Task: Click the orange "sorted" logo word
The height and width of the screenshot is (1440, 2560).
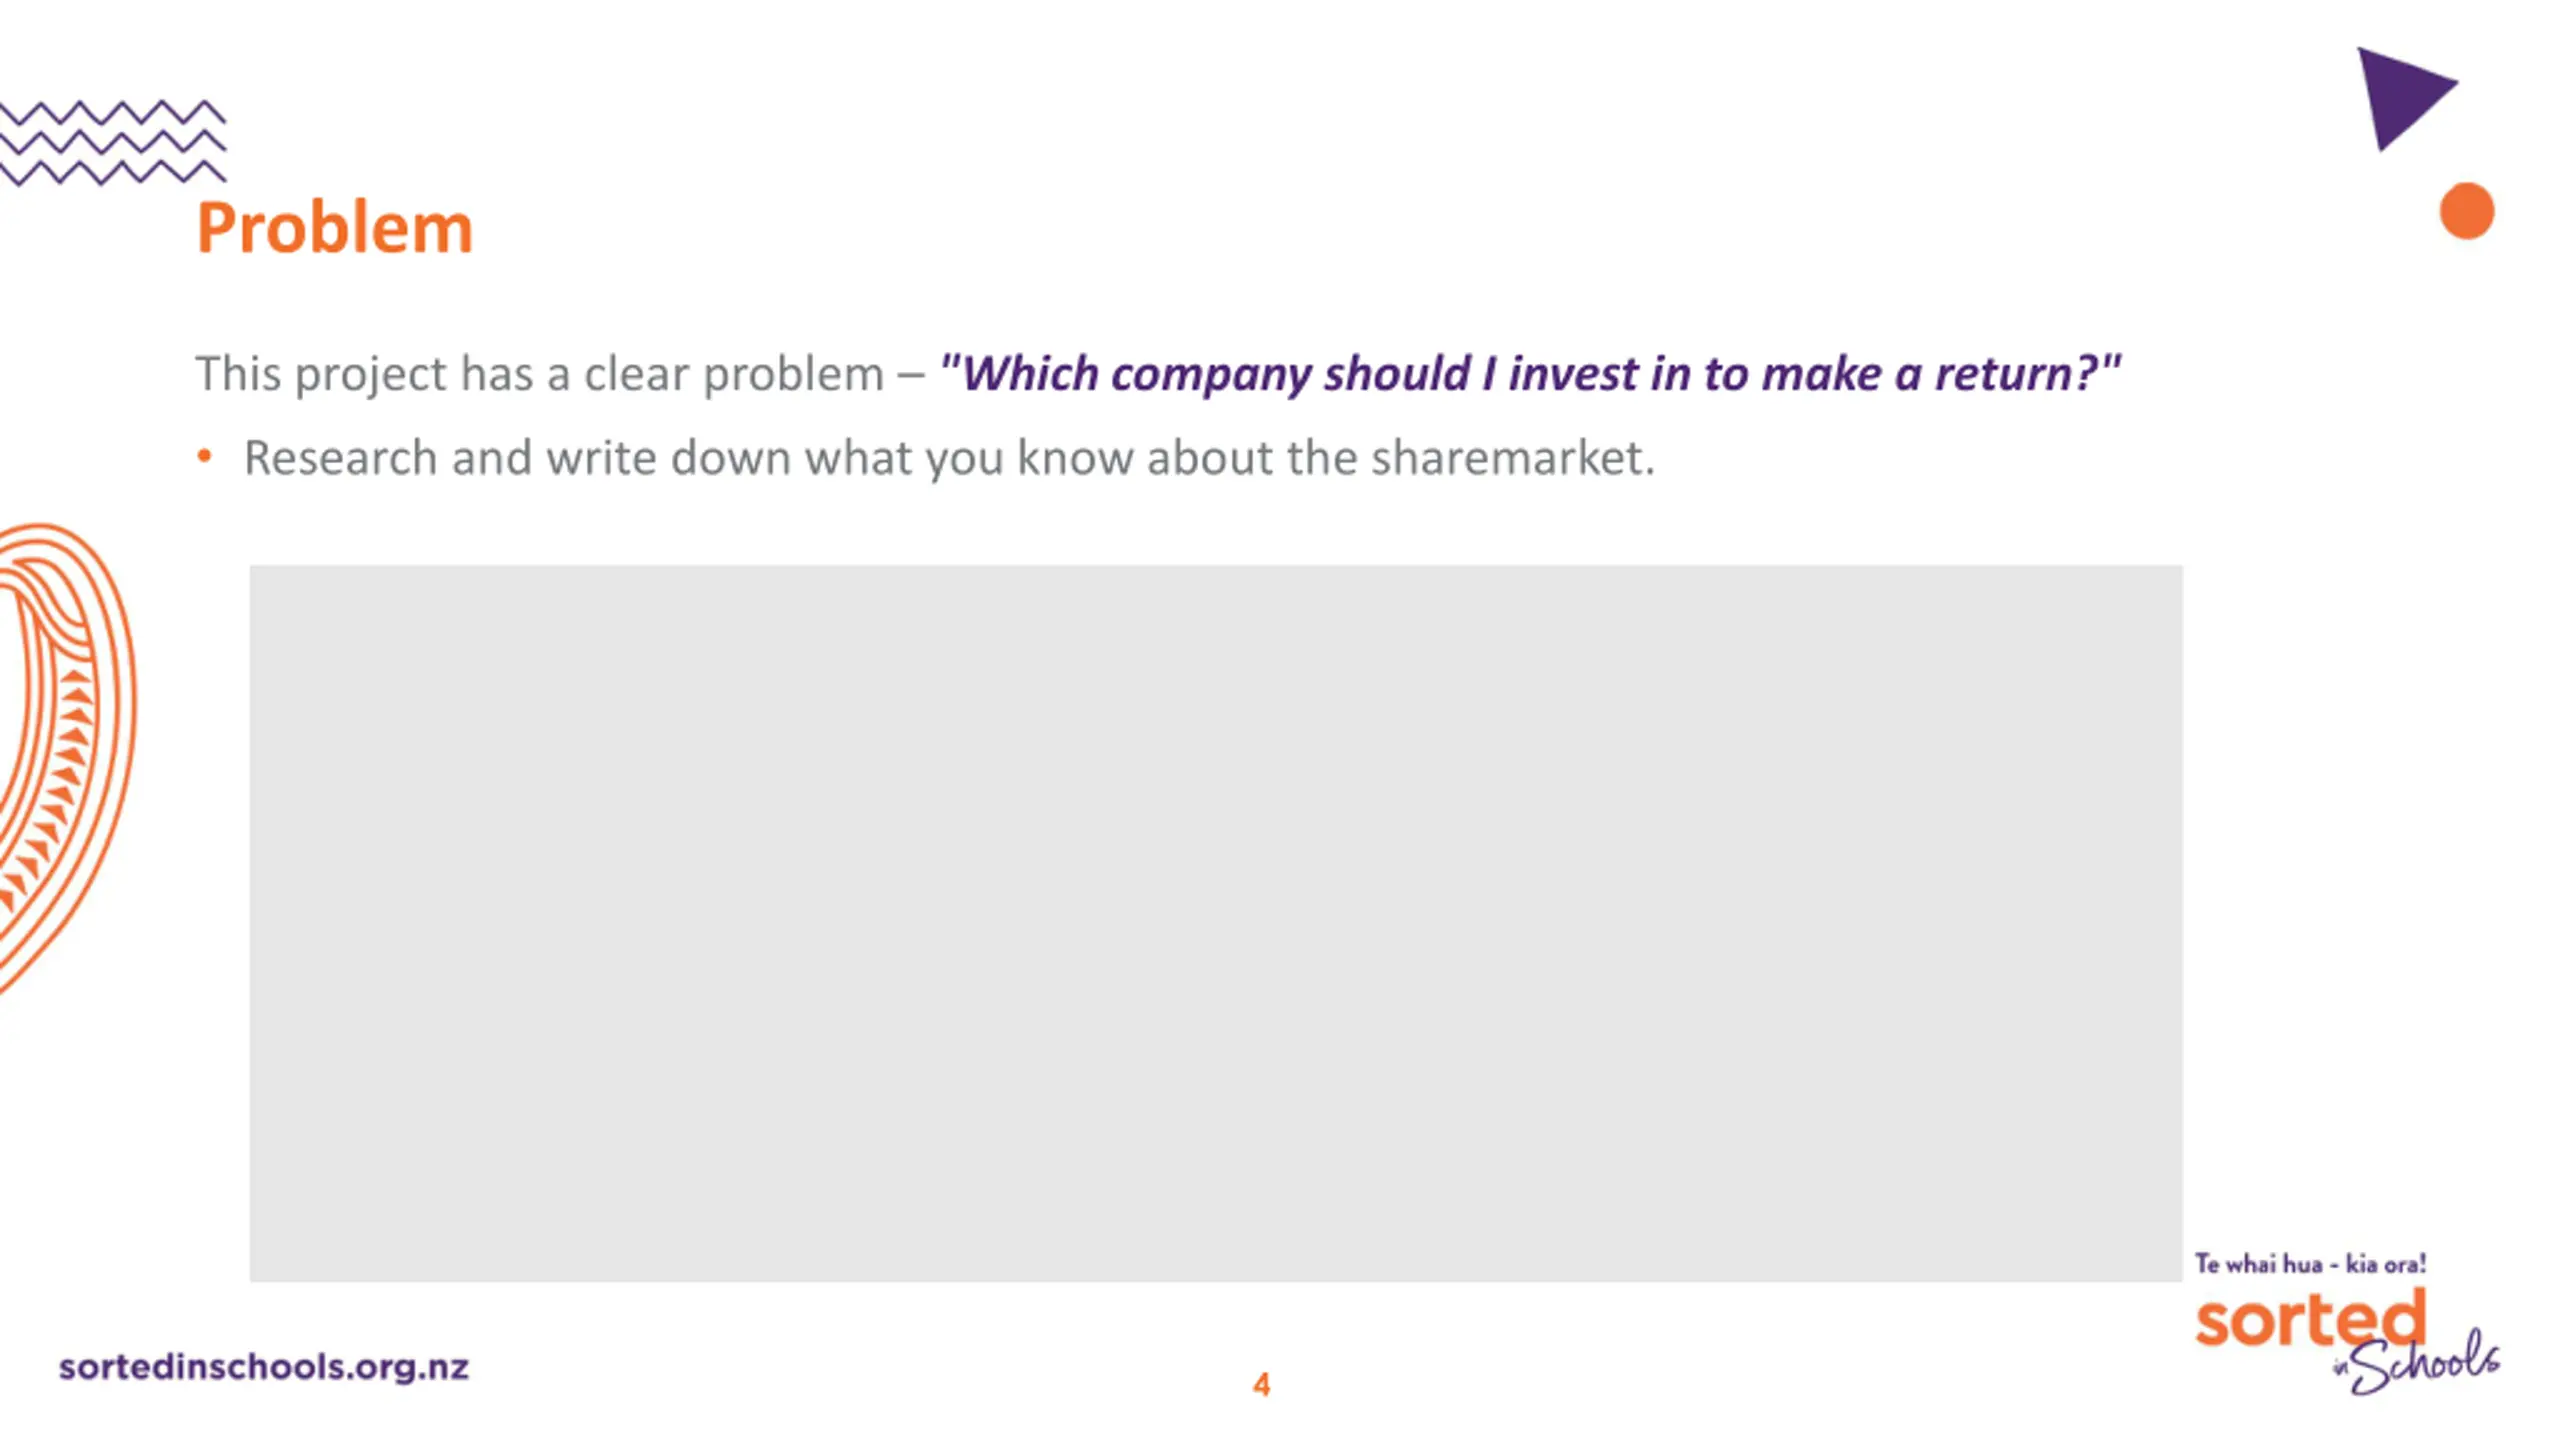Action: pyautogui.click(x=2311, y=1320)
